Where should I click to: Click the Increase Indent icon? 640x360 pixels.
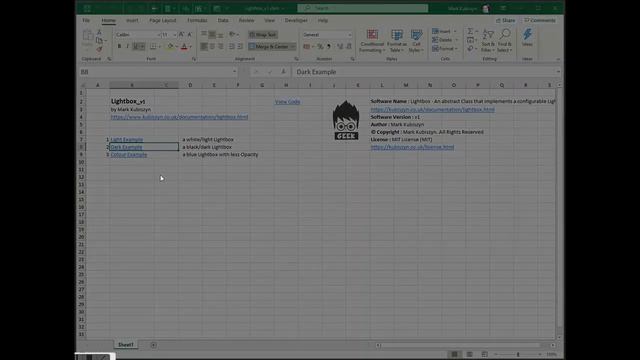click(x=240, y=47)
